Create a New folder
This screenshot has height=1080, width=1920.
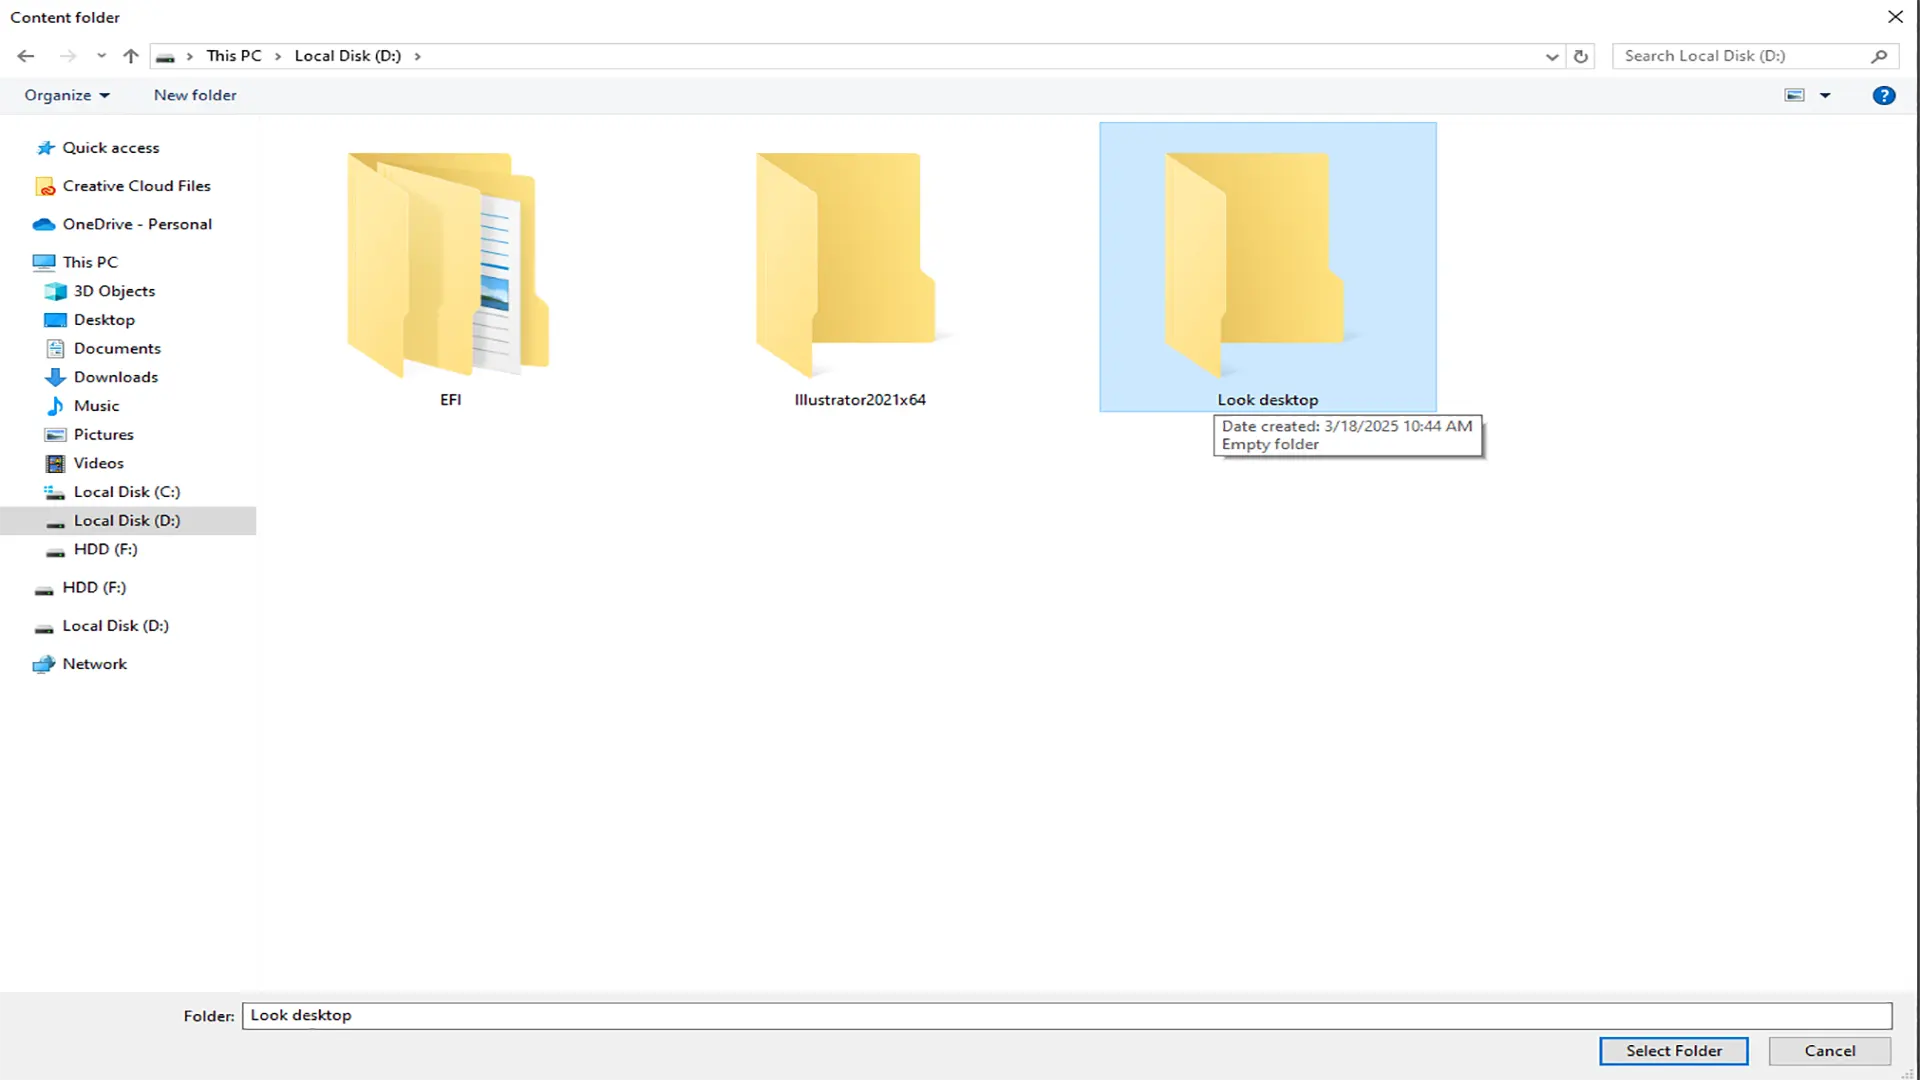195,95
